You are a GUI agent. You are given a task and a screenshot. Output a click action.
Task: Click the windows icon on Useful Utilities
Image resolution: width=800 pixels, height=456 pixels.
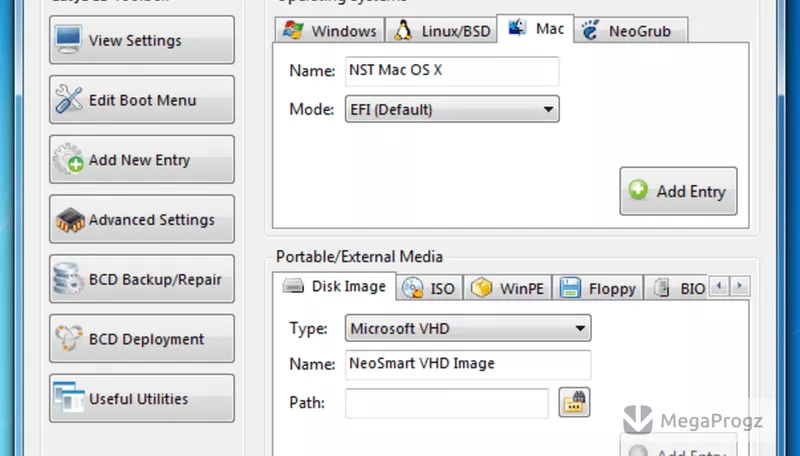point(68,397)
